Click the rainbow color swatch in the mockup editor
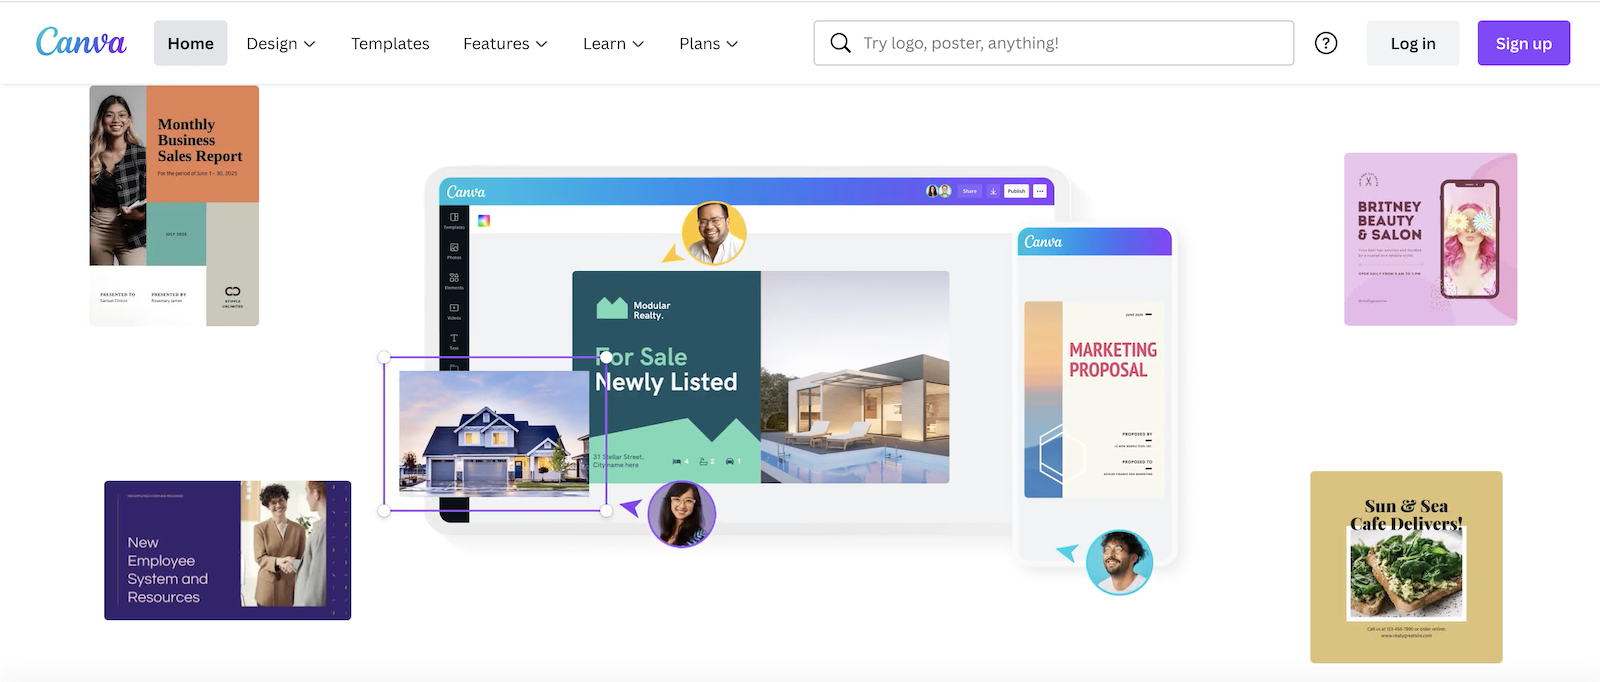1600x682 pixels. click(x=484, y=221)
